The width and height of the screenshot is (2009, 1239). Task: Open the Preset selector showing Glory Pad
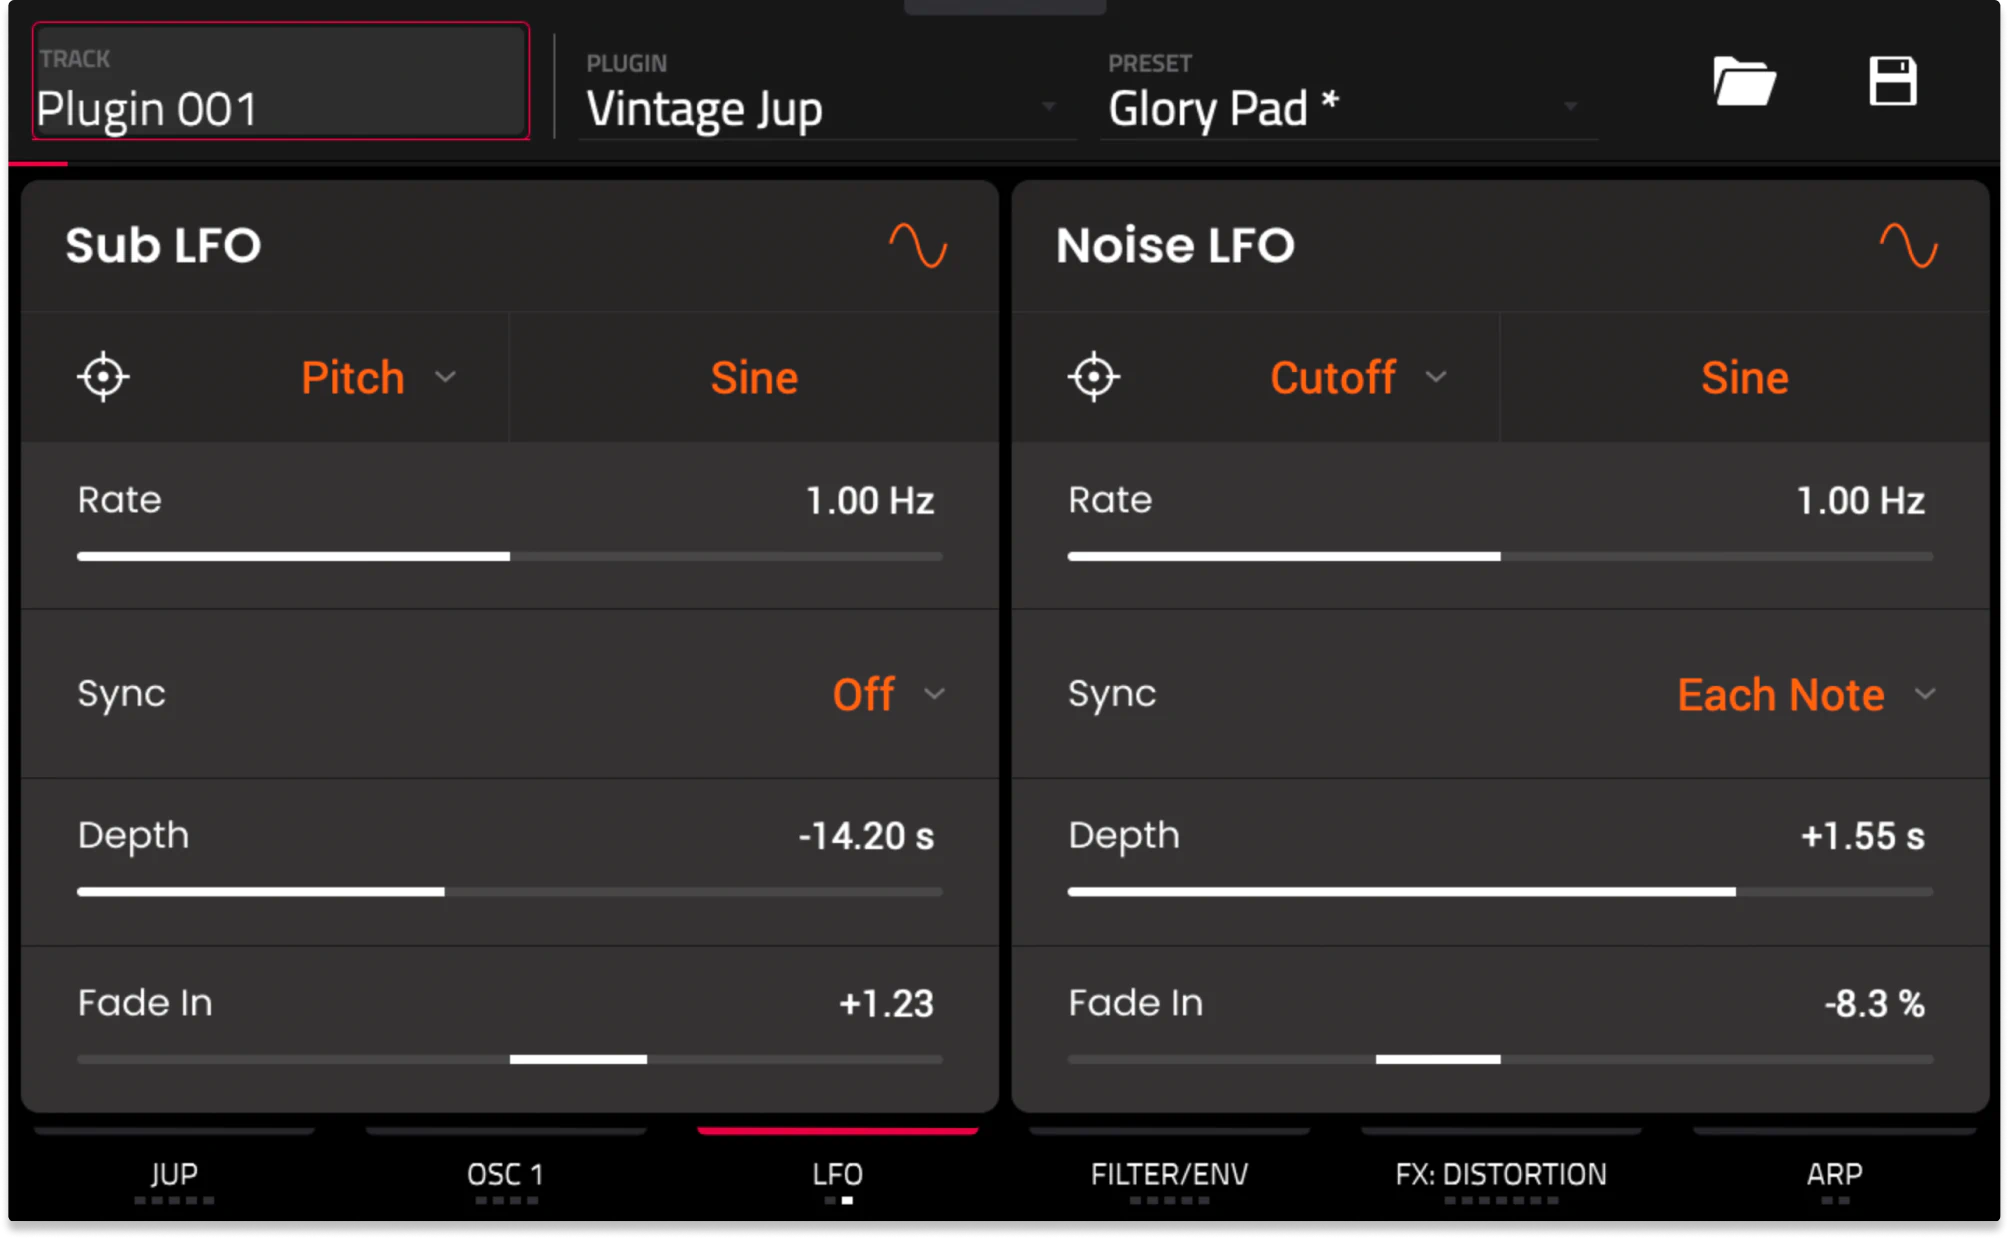(1344, 108)
